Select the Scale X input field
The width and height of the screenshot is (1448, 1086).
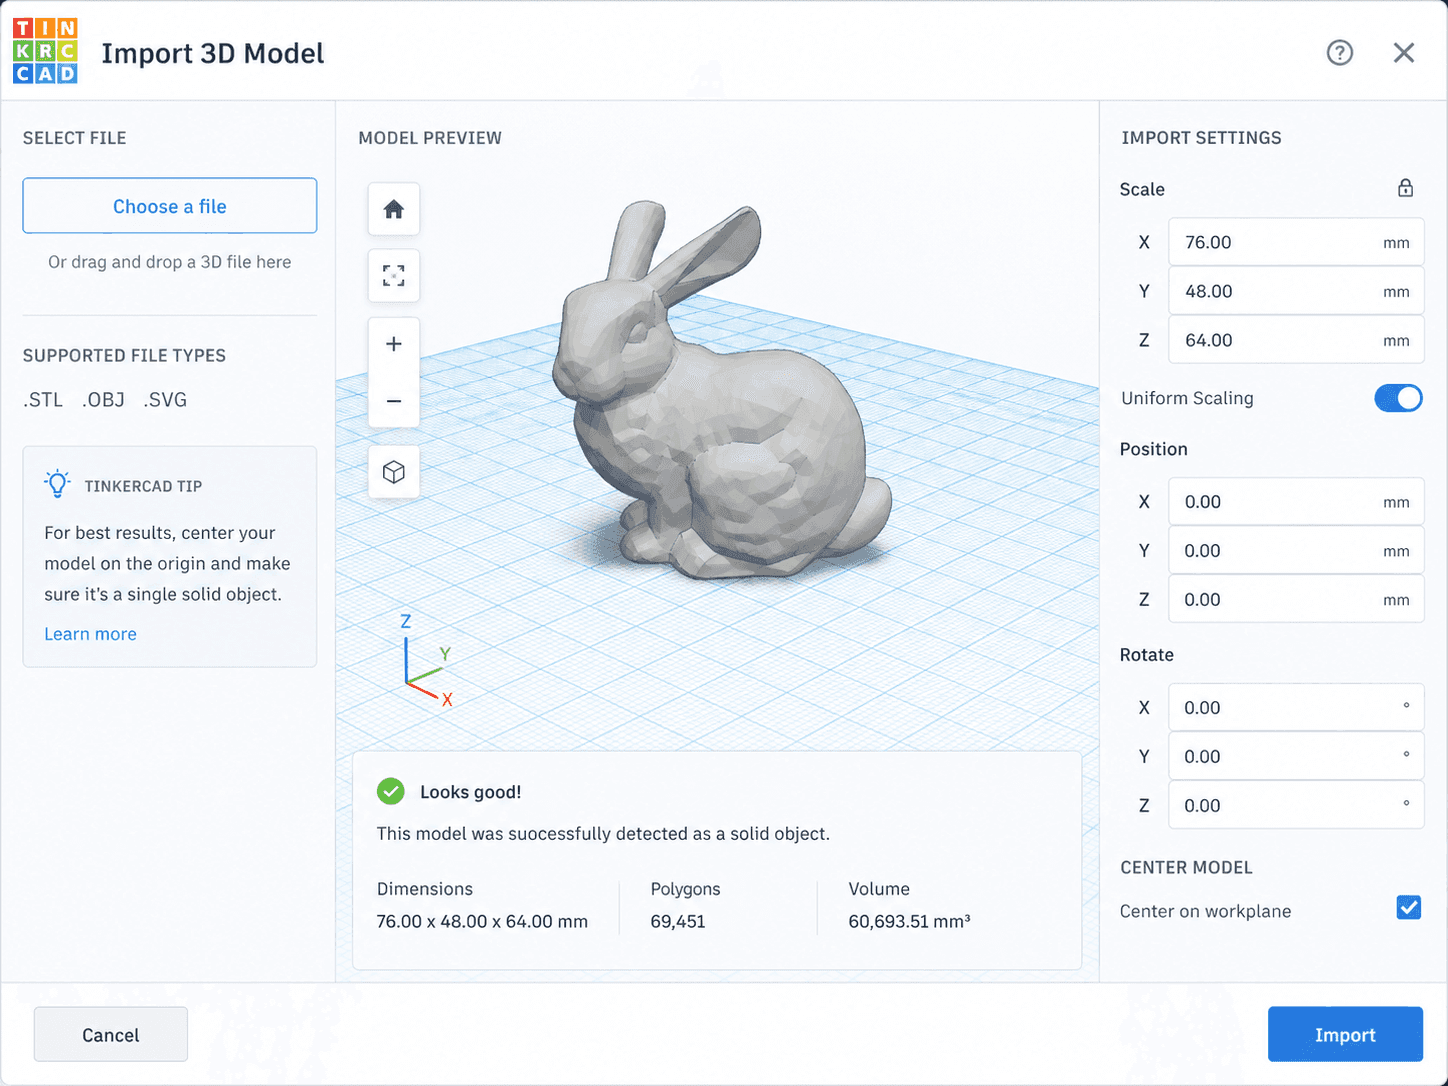pyautogui.click(x=1296, y=241)
